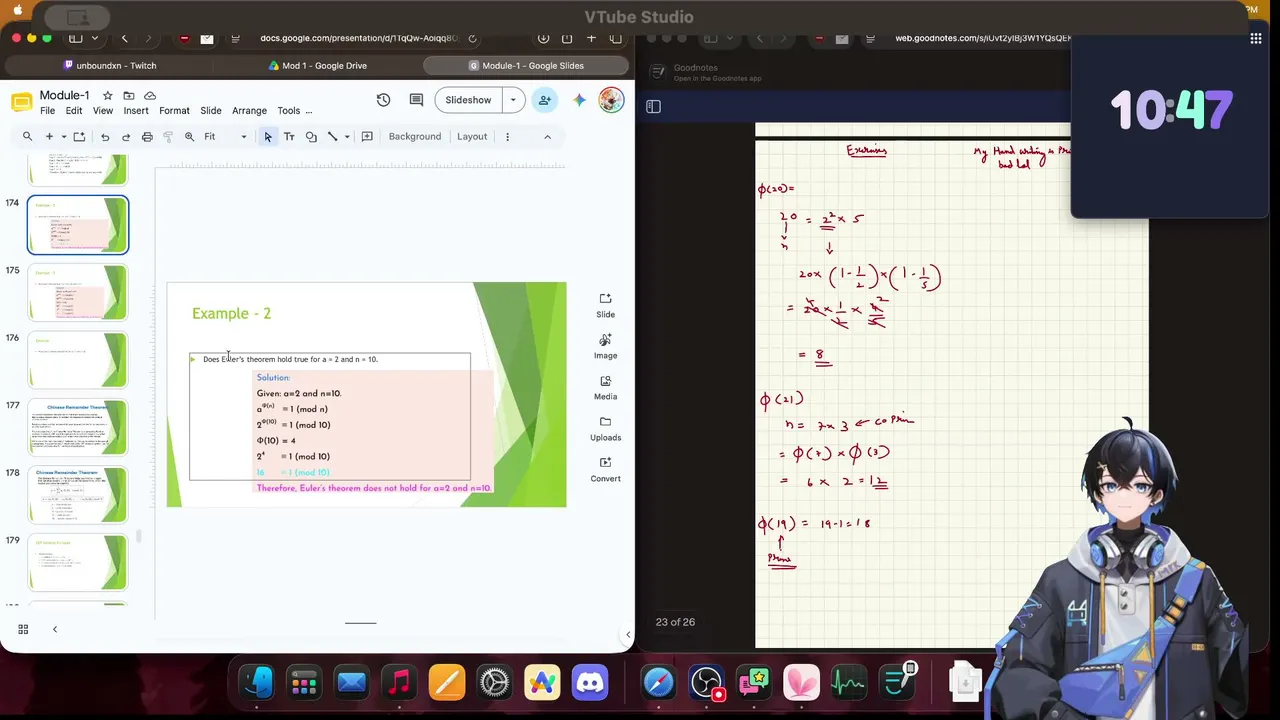Hide the menus with up chevron
Screen dimensions: 1280x720
point(547,137)
